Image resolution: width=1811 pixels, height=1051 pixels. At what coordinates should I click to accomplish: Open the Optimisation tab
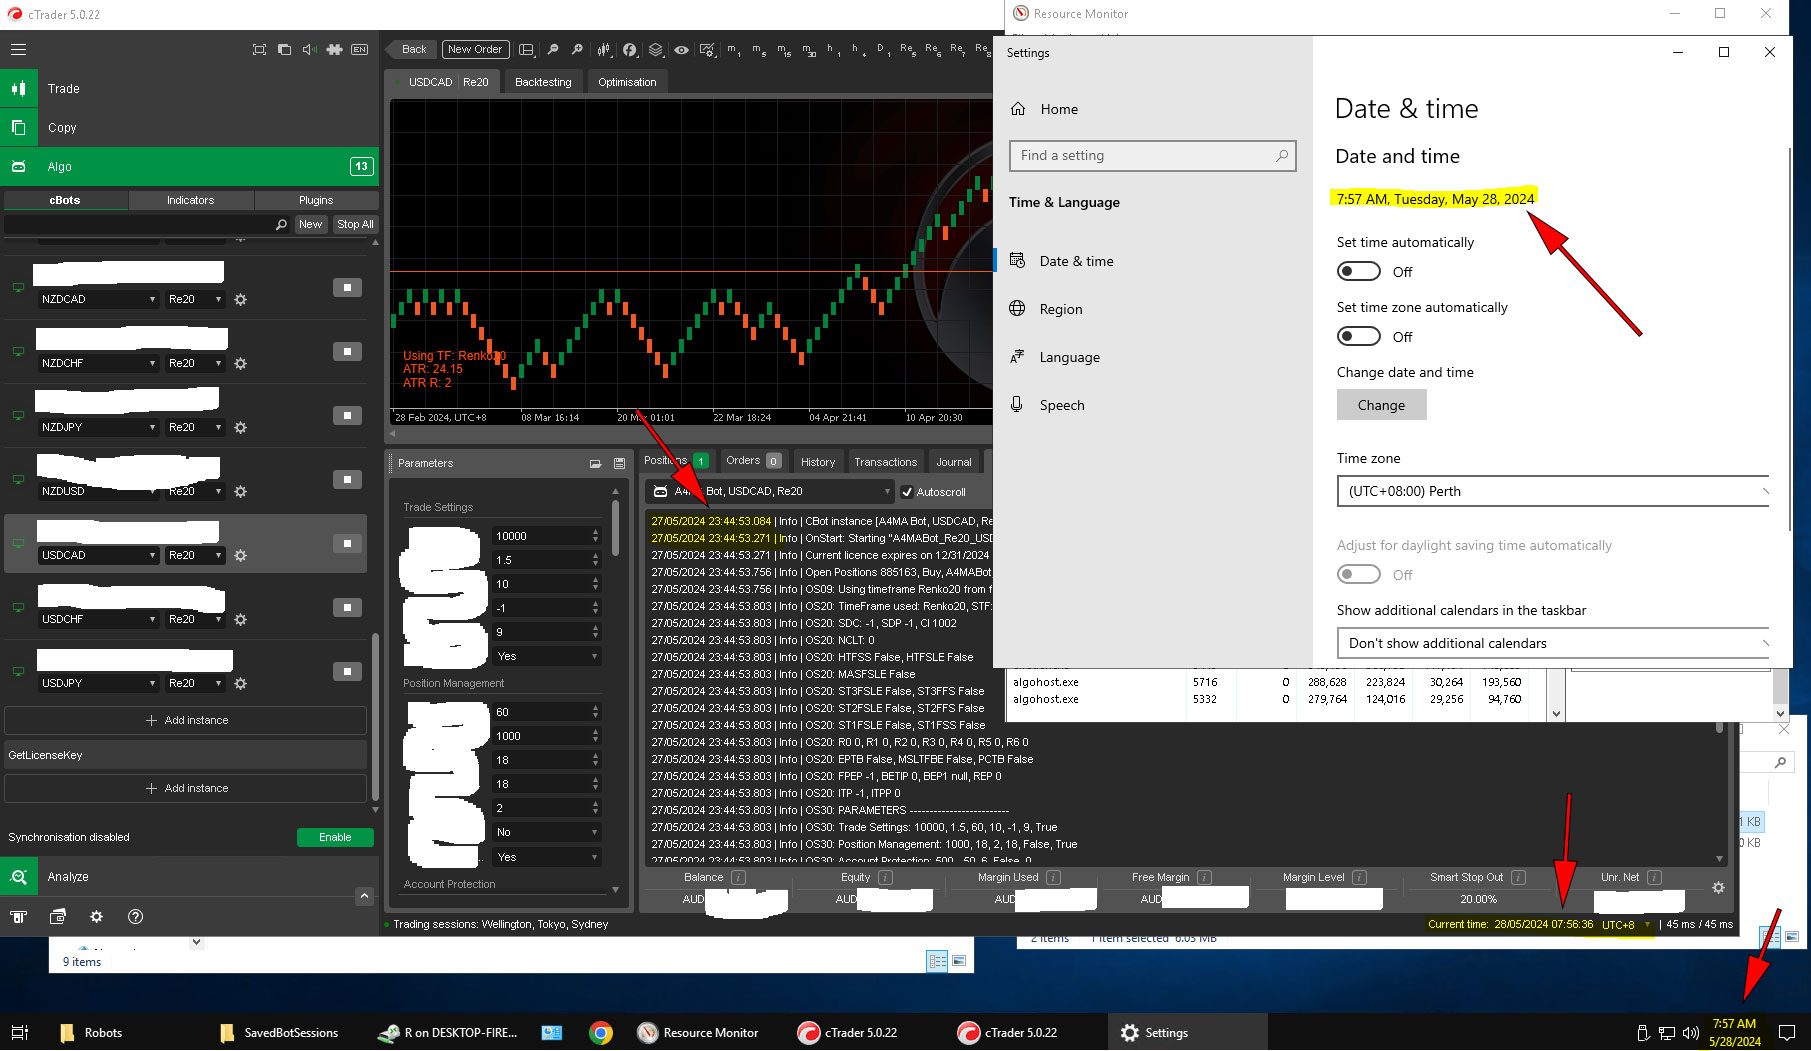pyautogui.click(x=627, y=82)
